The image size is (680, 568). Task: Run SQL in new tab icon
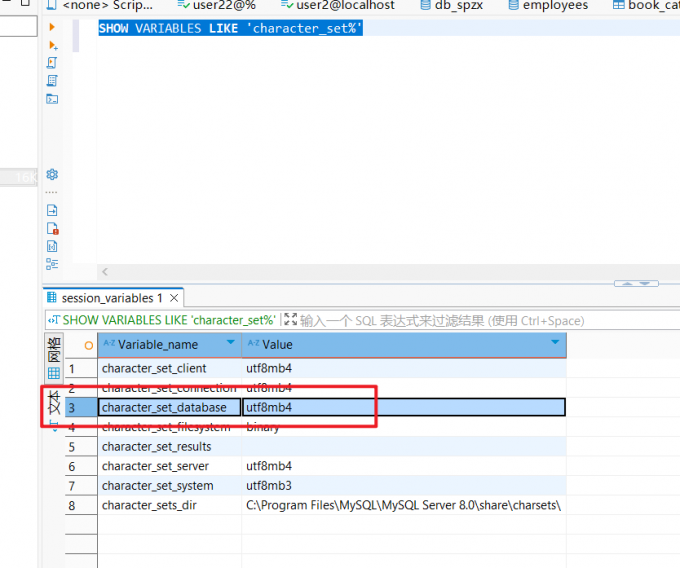click(52, 45)
